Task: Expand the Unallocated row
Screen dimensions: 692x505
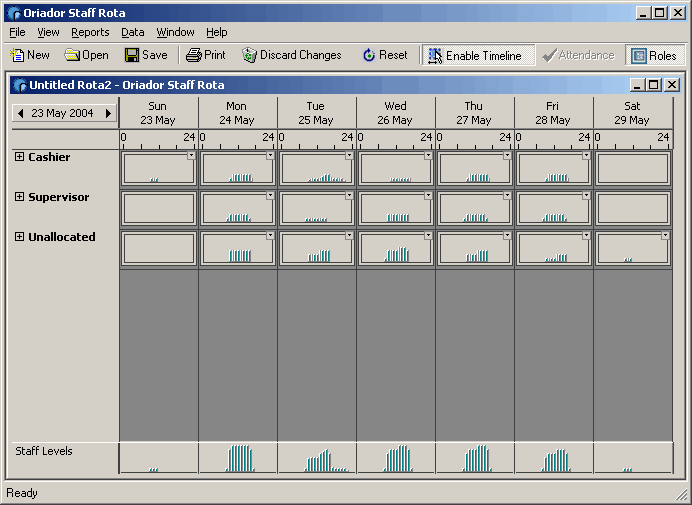Action: click(x=19, y=236)
